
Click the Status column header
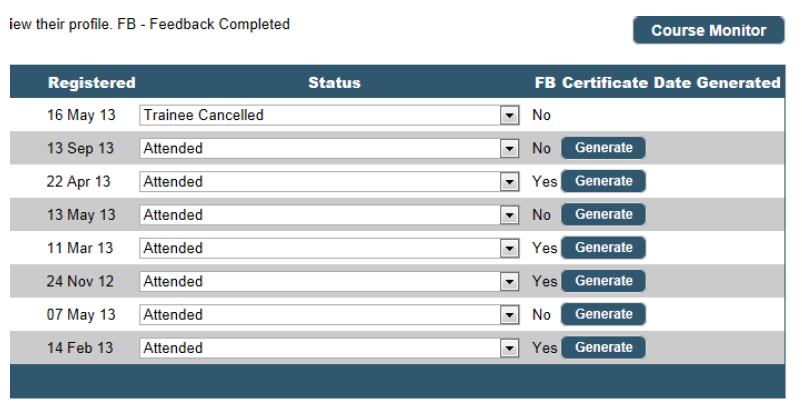click(334, 83)
